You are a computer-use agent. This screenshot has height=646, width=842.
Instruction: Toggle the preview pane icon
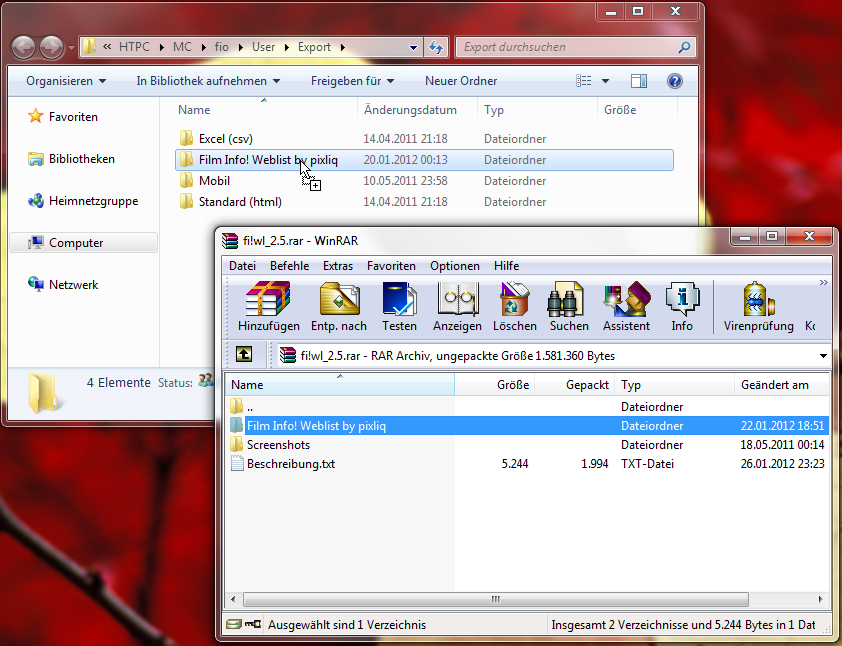point(638,81)
